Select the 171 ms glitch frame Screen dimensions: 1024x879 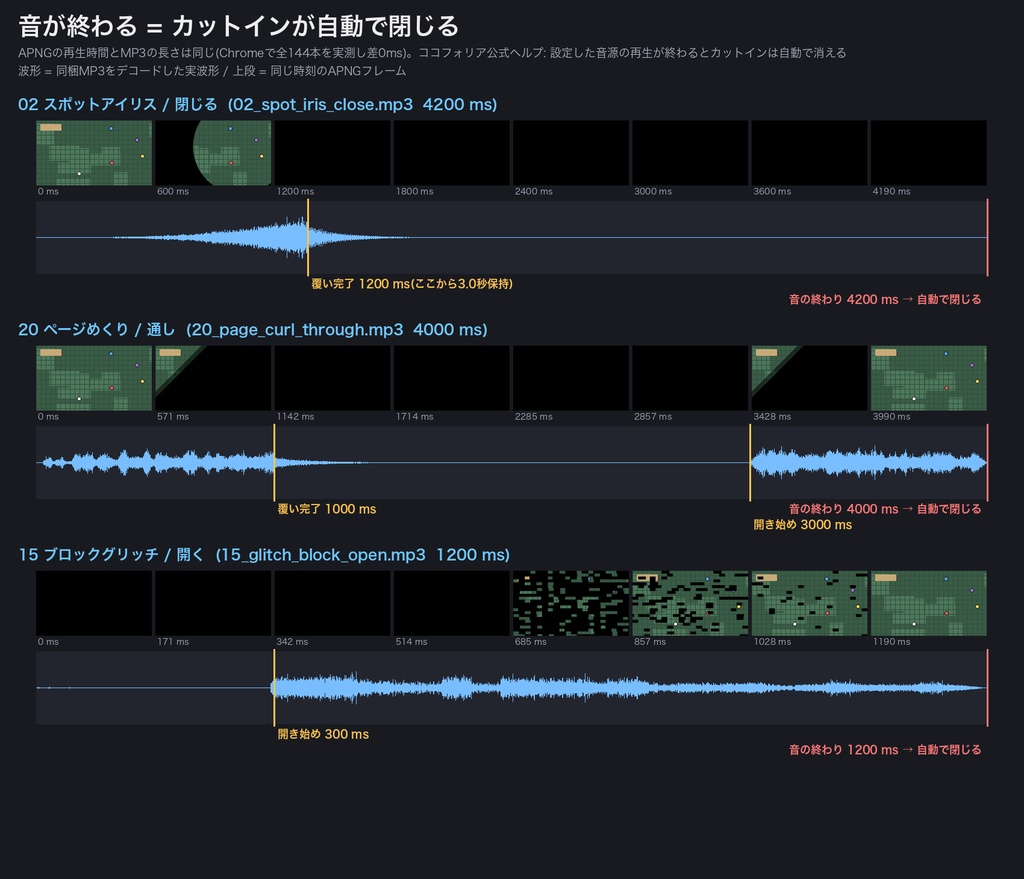[213, 603]
